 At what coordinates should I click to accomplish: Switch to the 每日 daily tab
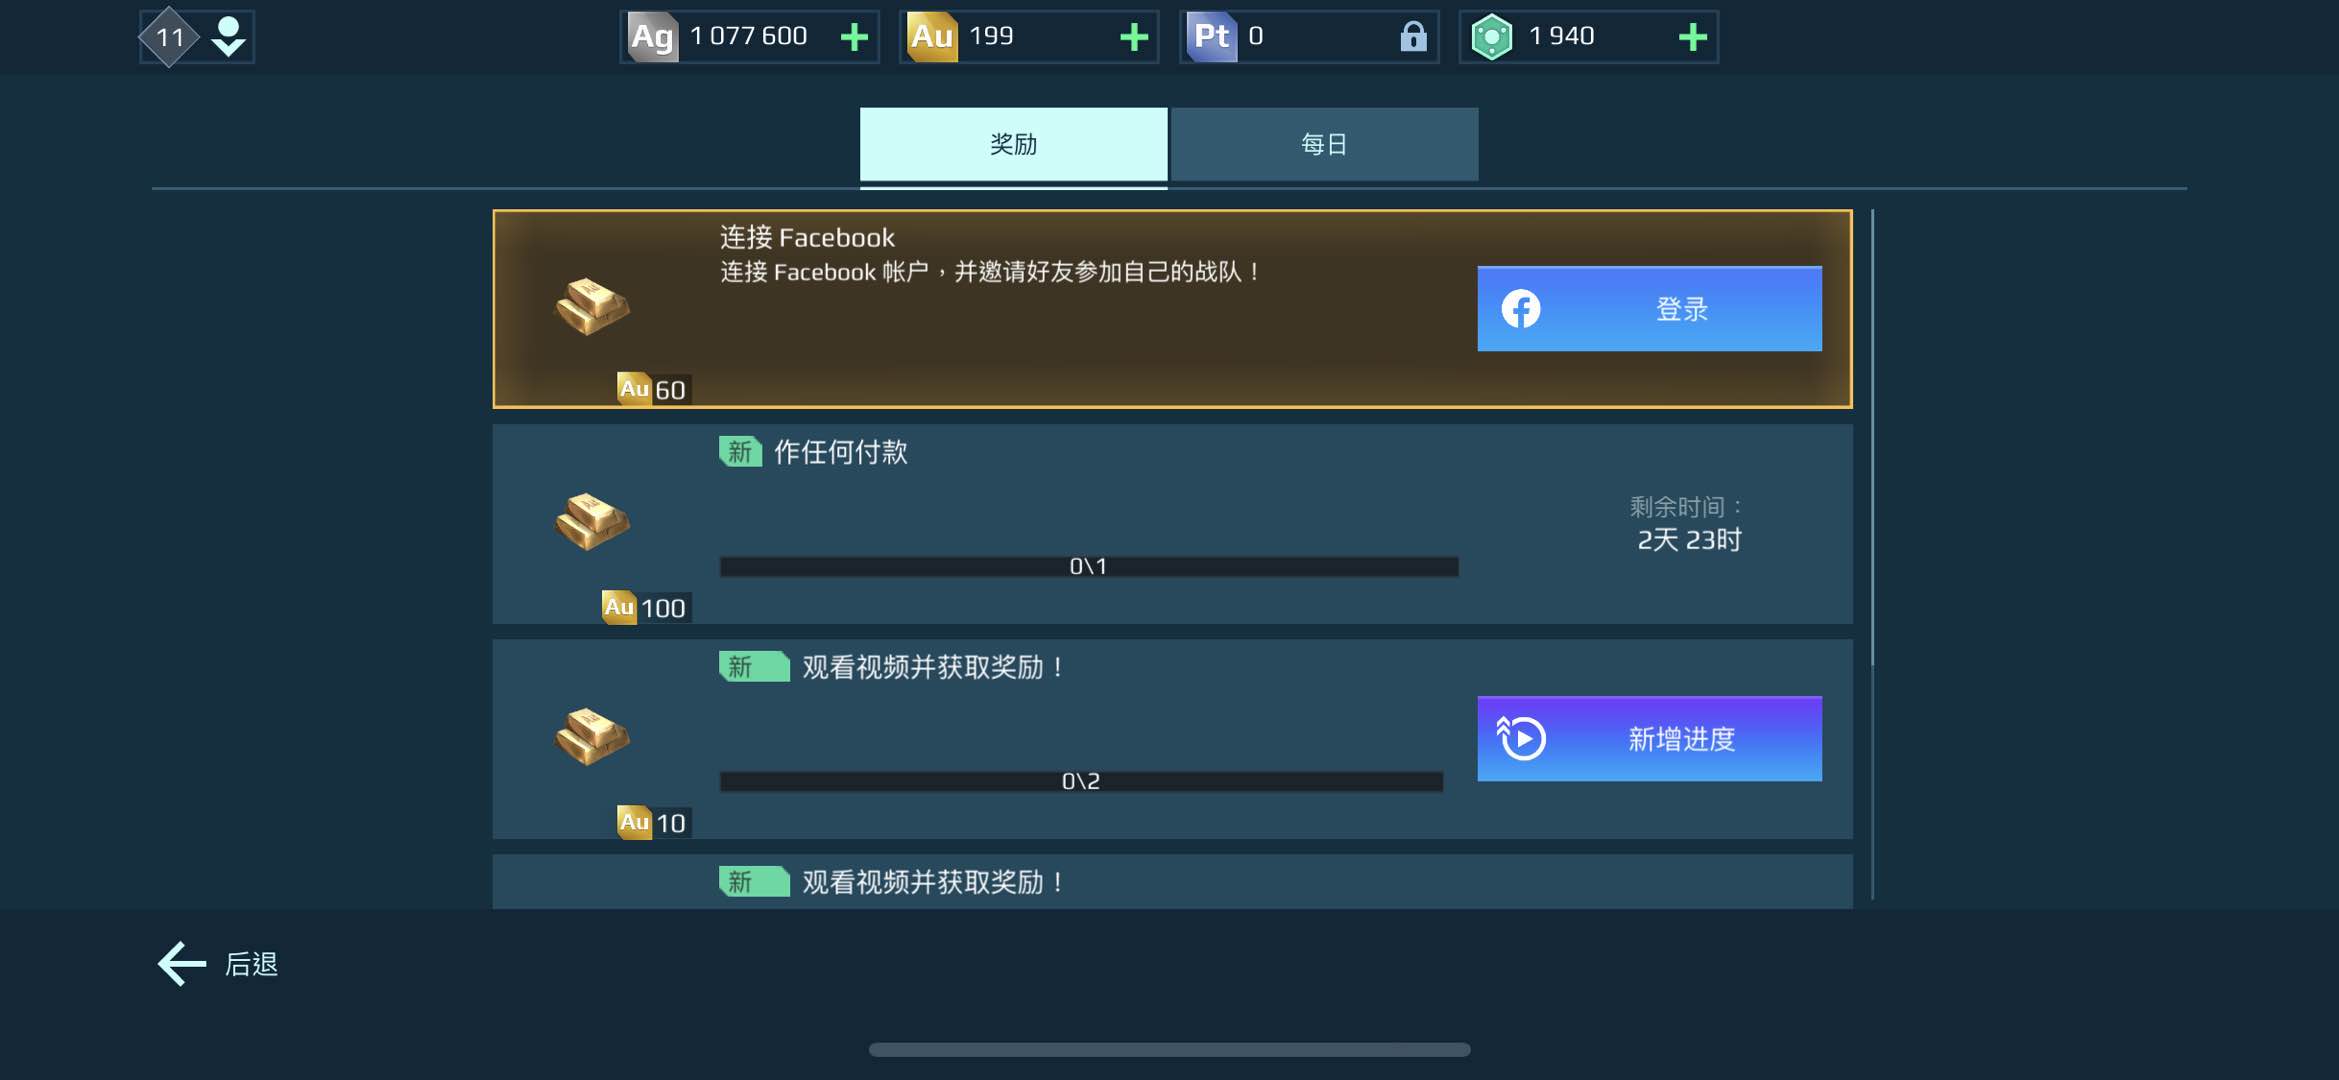pos(1324,145)
